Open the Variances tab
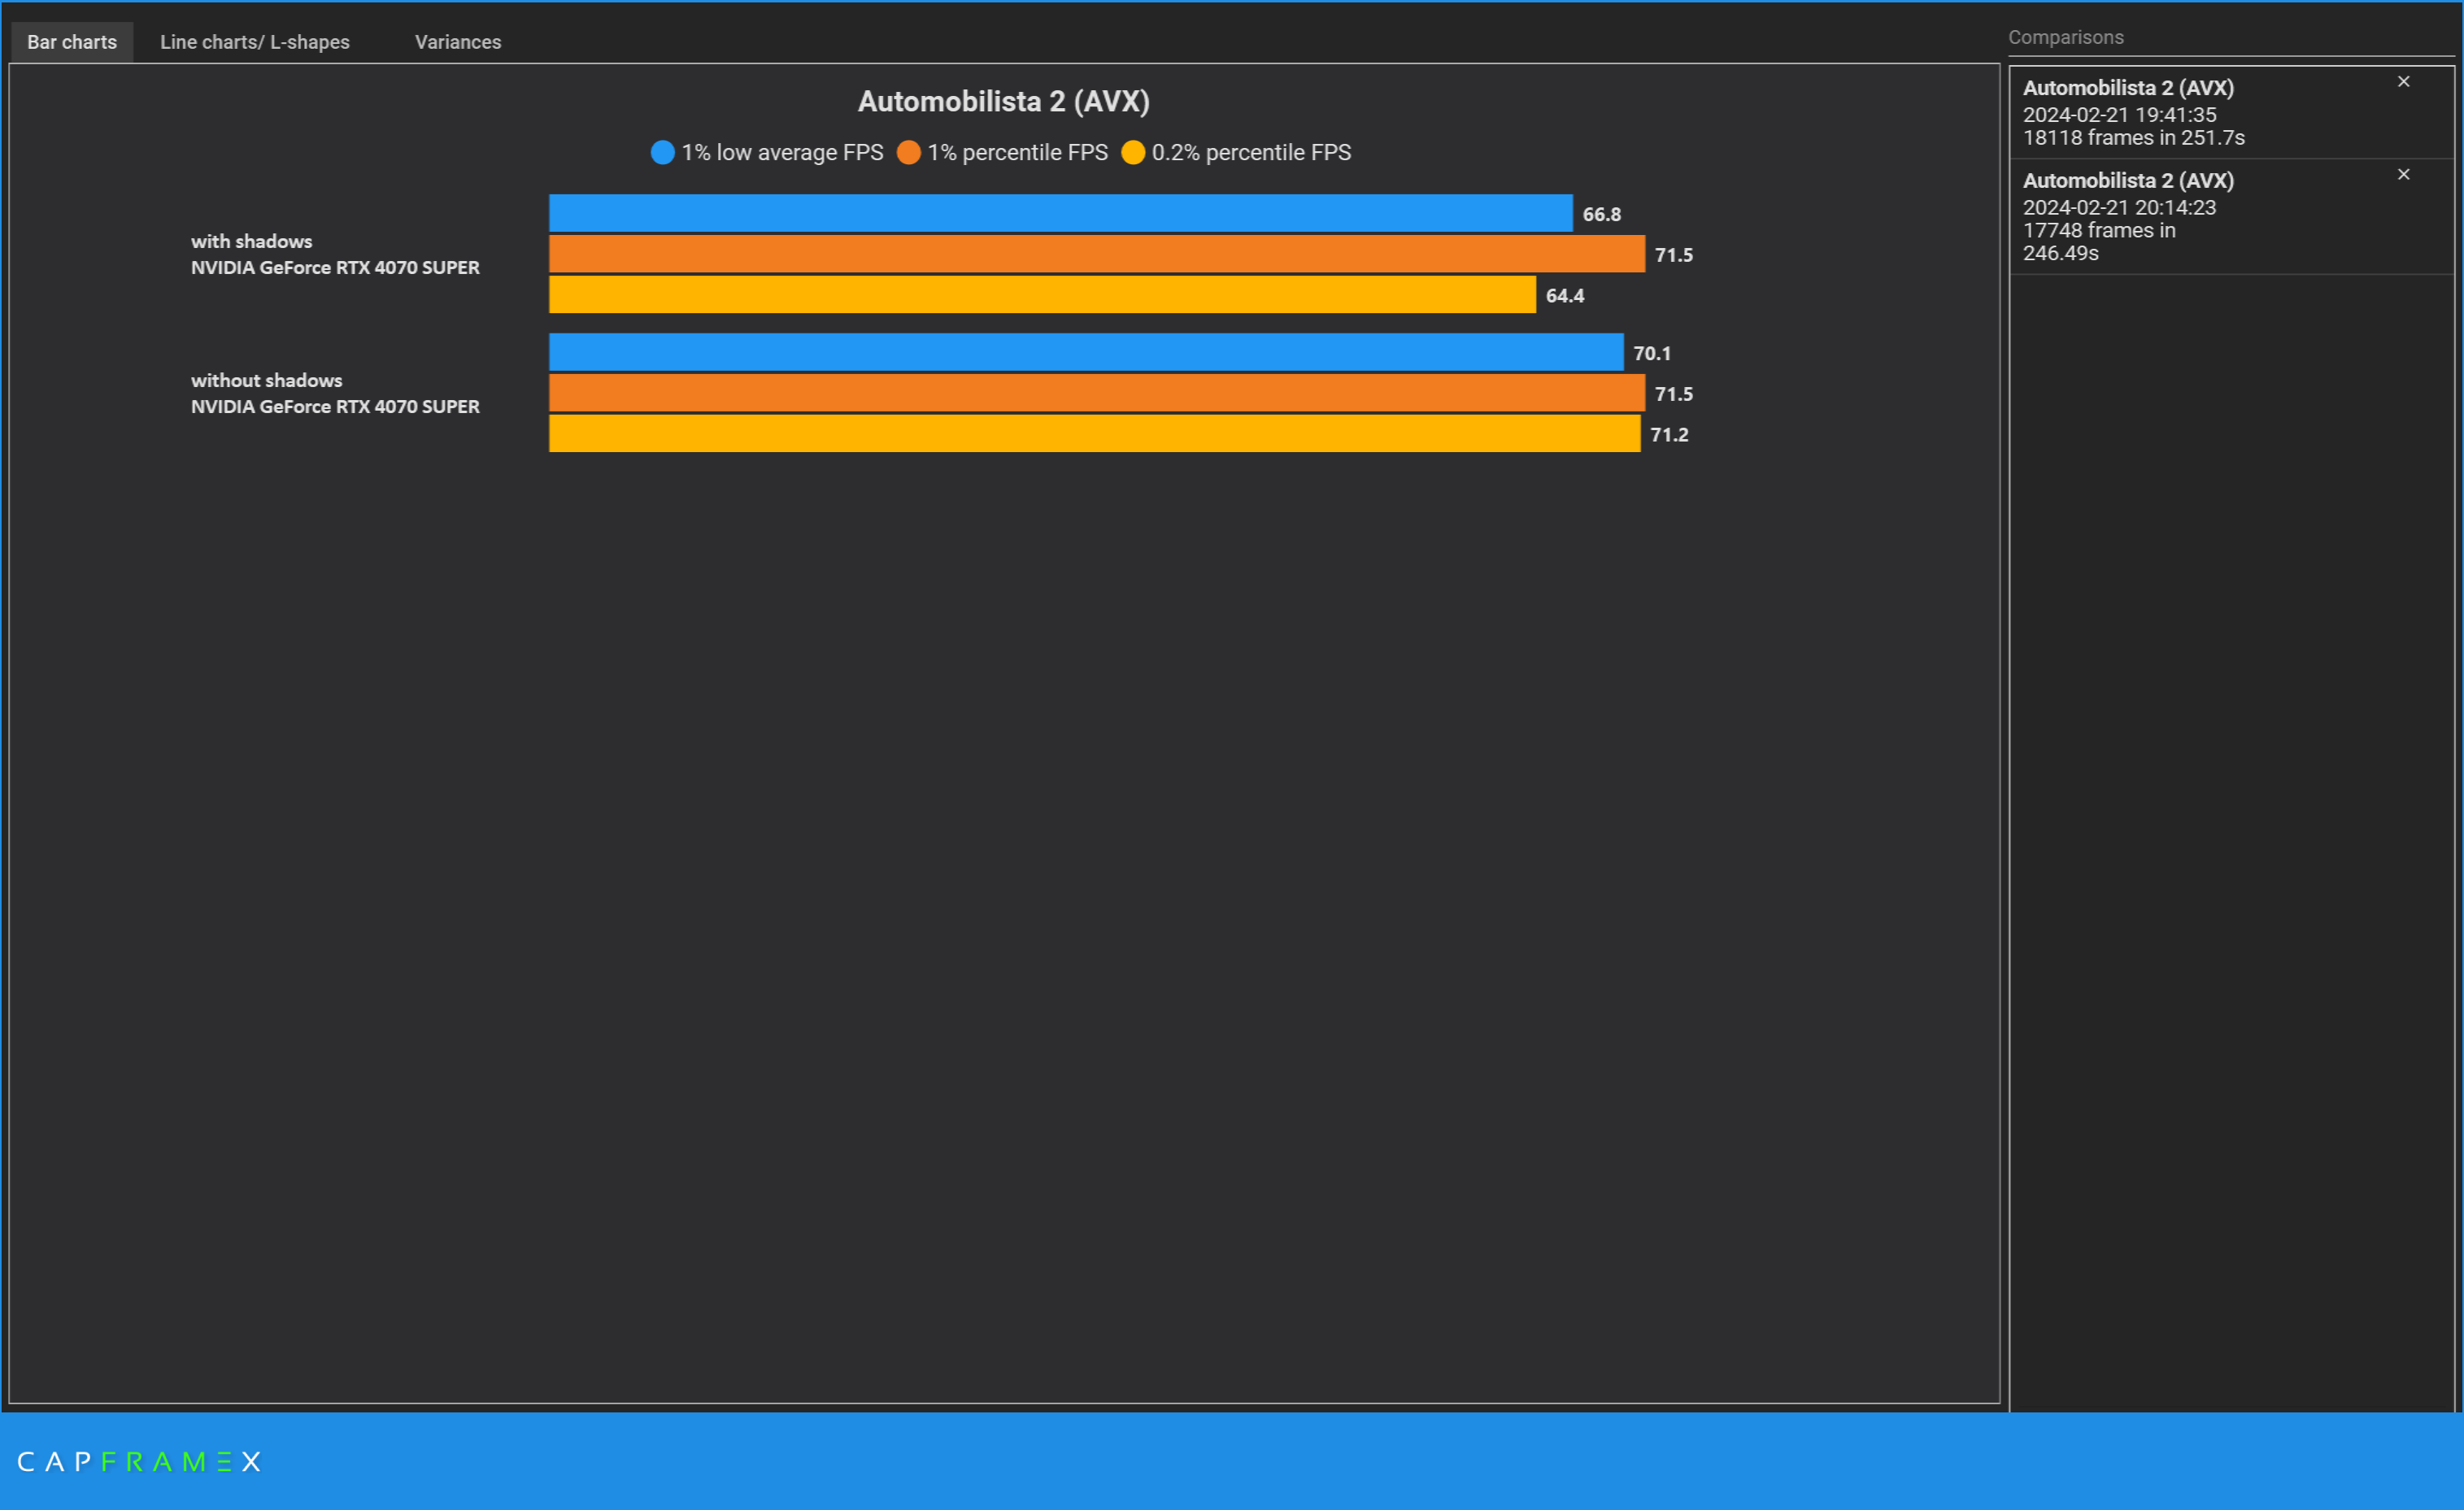 (x=458, y=42)
